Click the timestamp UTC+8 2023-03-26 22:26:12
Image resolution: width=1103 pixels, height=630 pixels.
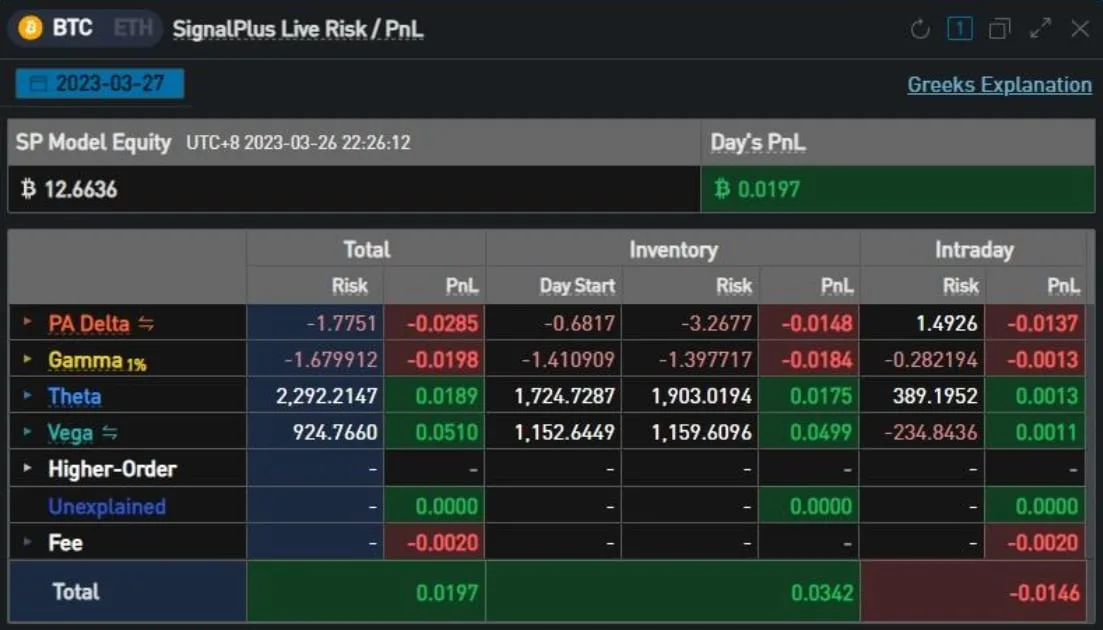point(298,143)
